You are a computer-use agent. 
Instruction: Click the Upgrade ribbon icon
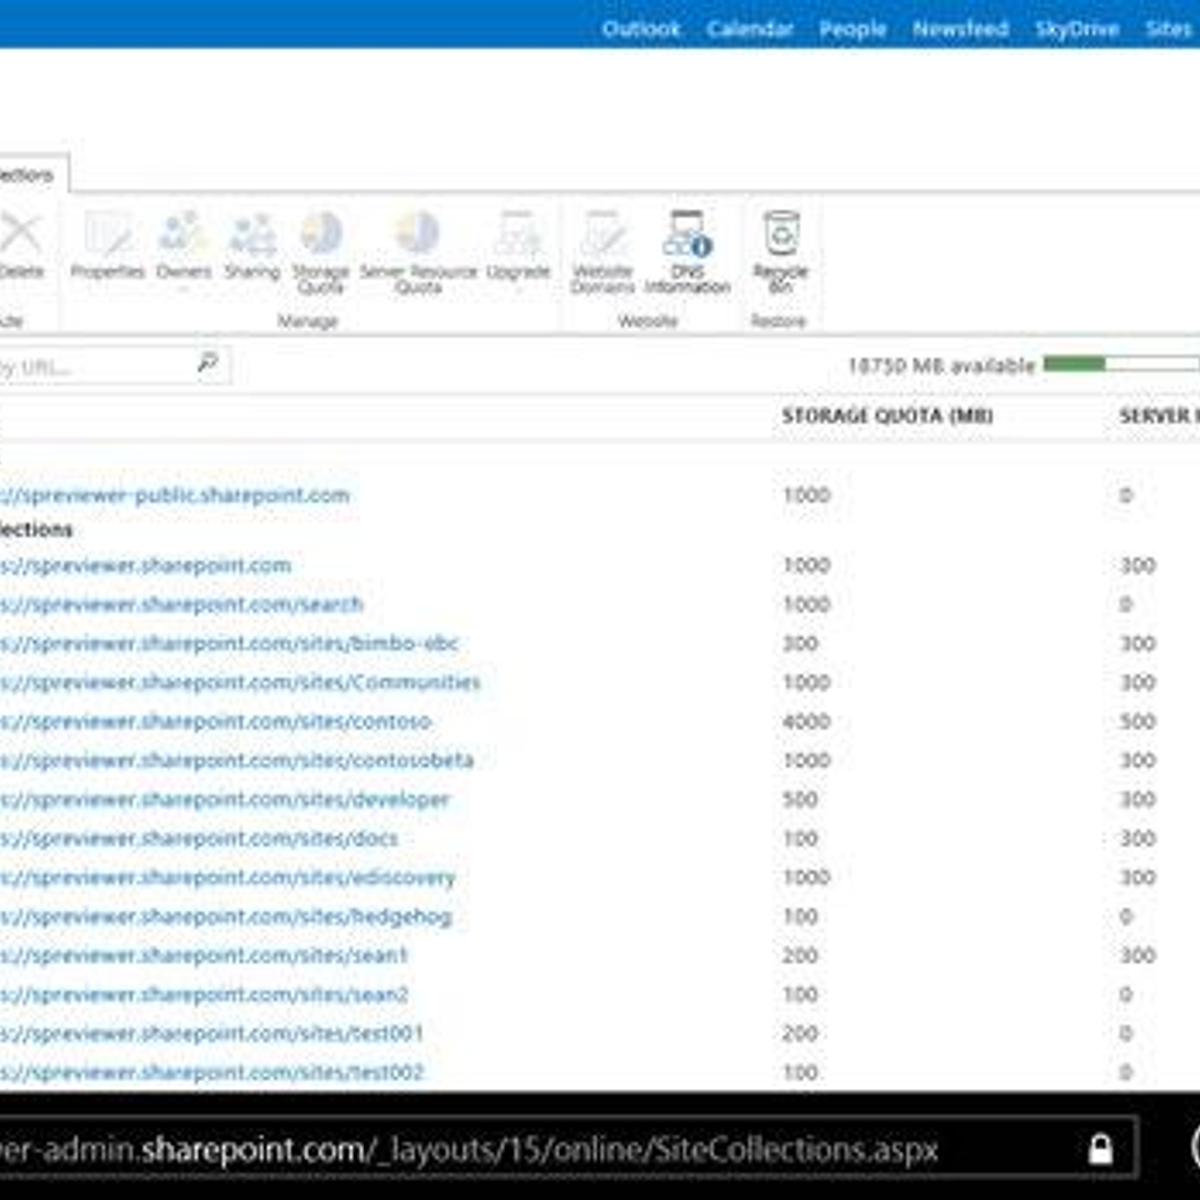(518, 235)
